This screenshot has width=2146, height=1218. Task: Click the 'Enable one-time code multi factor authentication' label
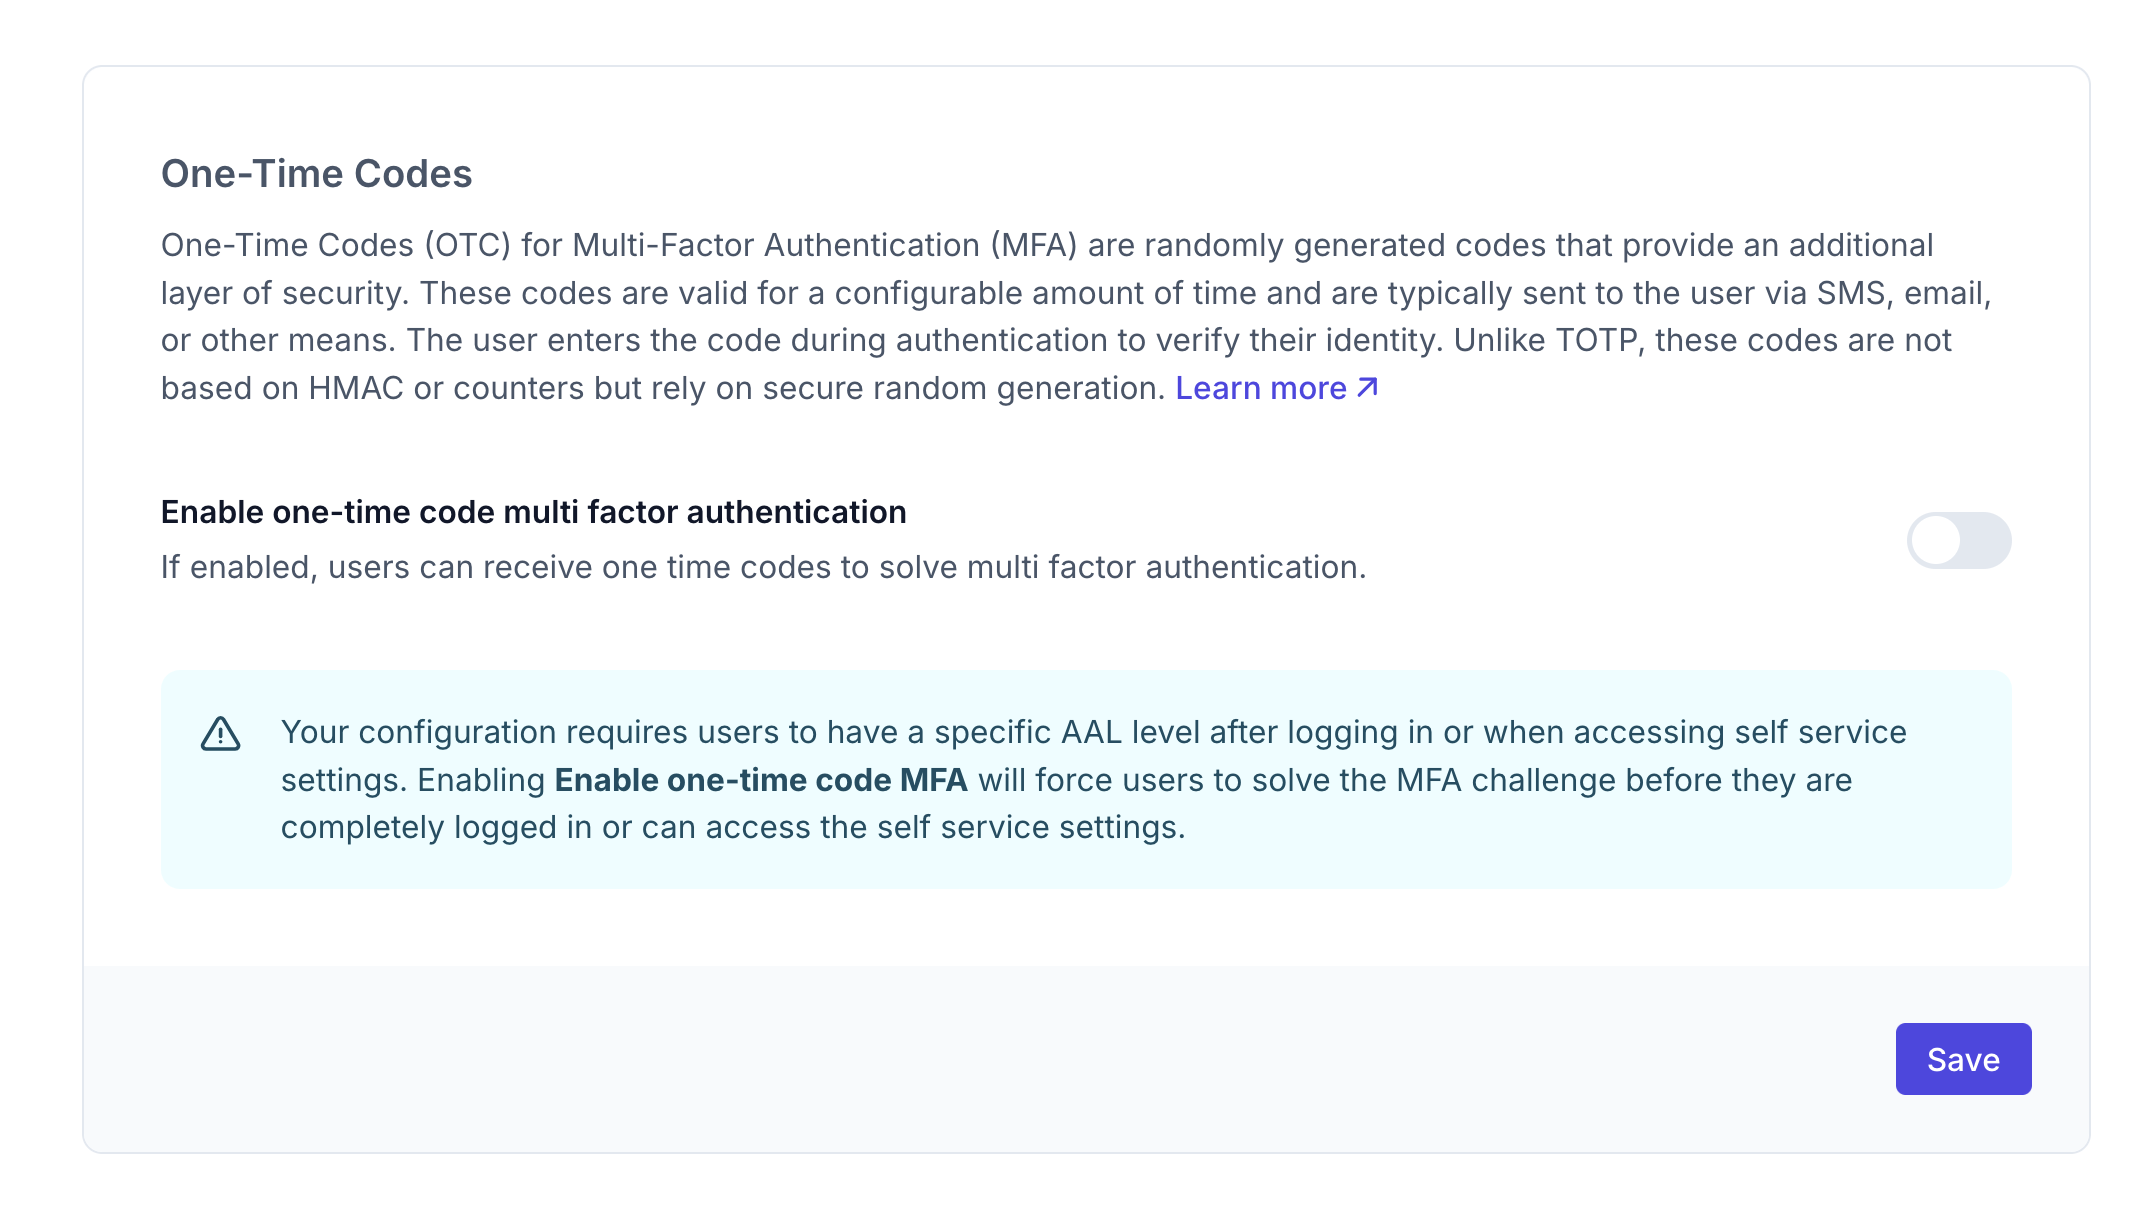[533, 512]
